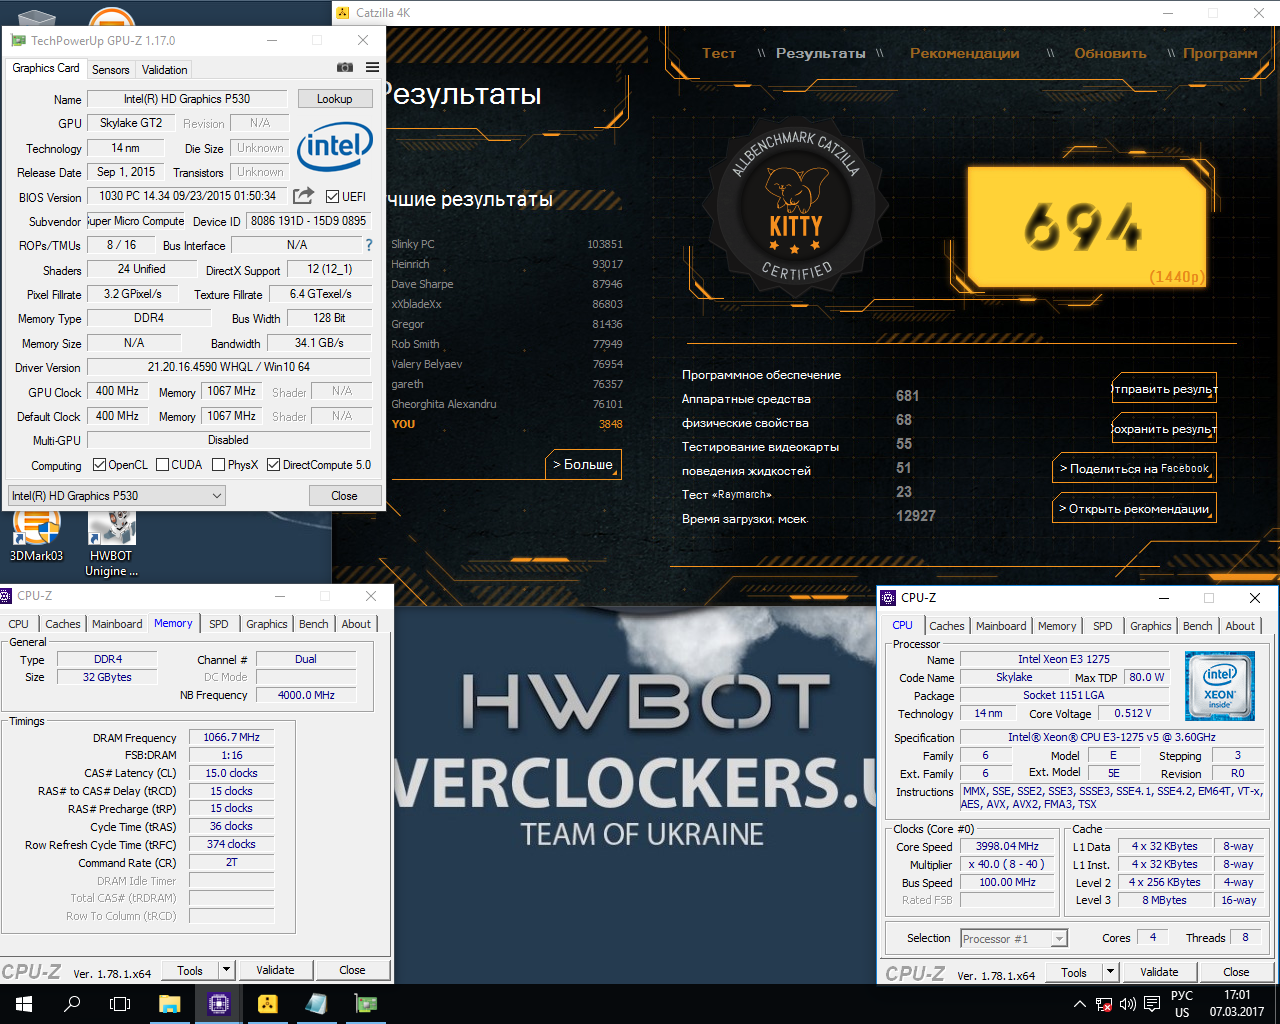Viewport: 1280px width, 1024px height.
Task: Show hidden tray icons chevron
Action: 1079,1004
